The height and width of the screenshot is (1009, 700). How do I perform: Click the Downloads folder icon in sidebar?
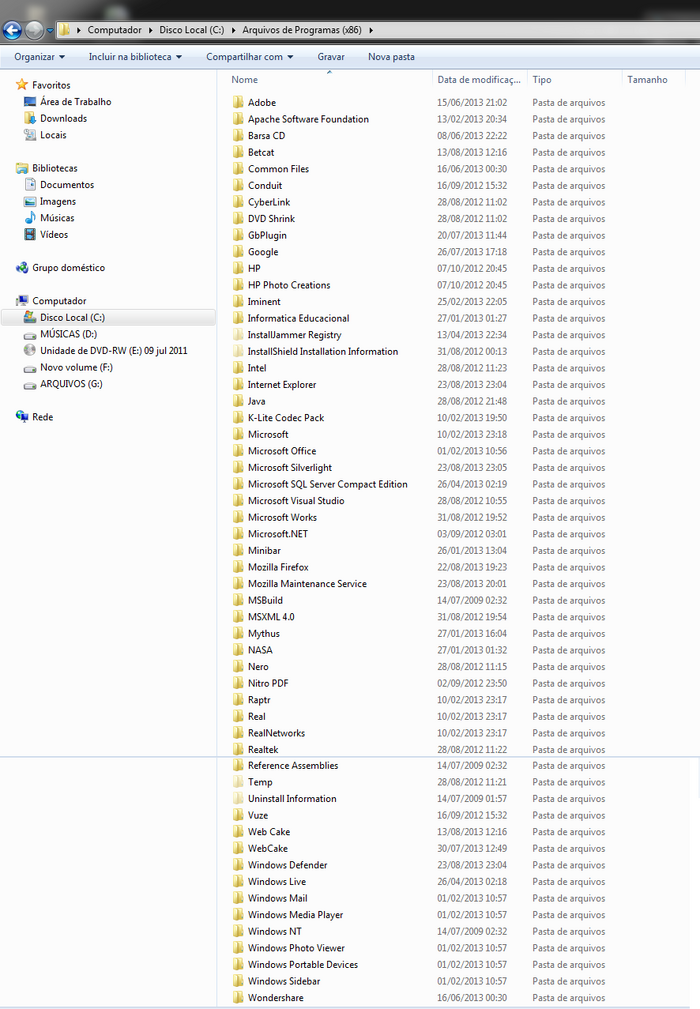[x=30, y=118]
